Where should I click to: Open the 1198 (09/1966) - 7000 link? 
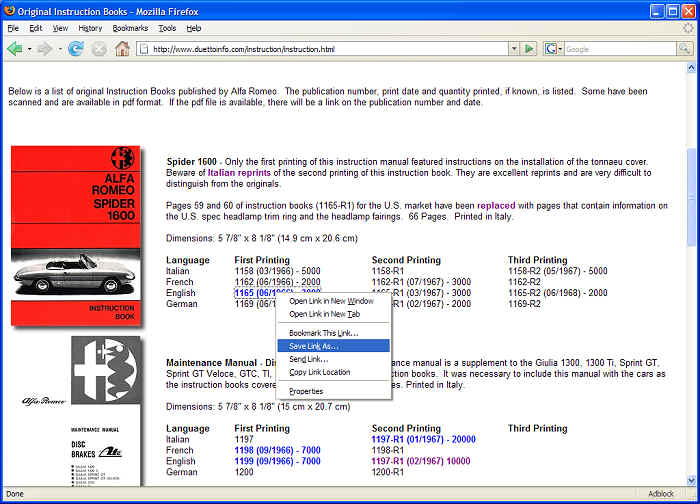(x=277, y=450)
